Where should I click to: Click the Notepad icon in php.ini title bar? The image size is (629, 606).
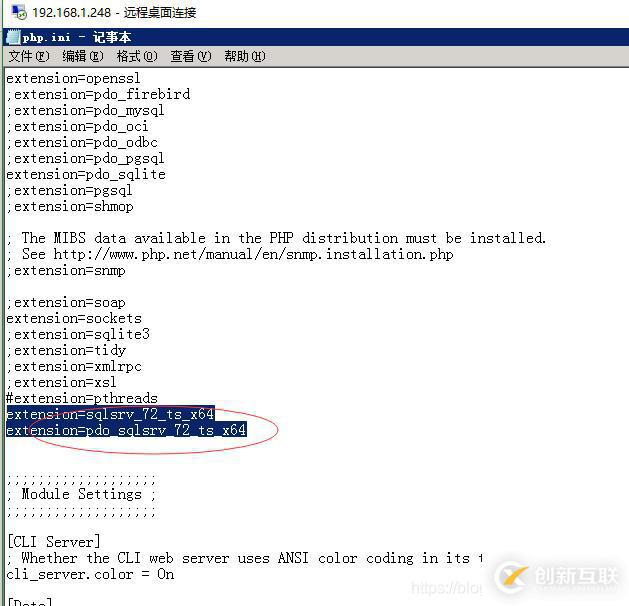(13, 37)
